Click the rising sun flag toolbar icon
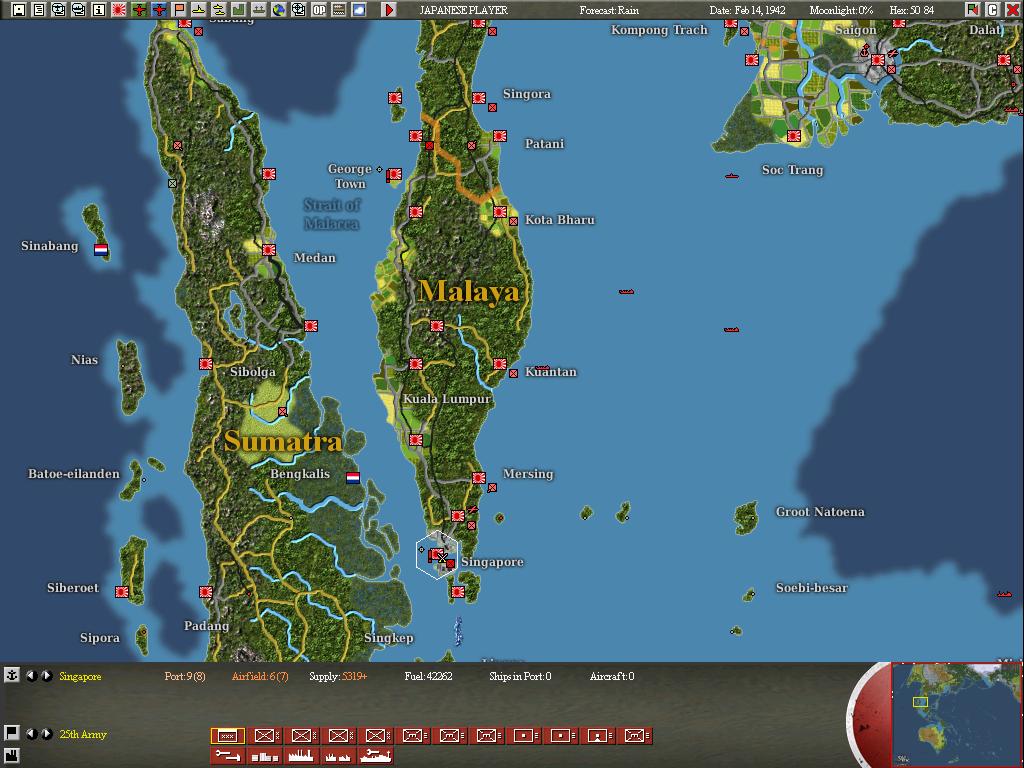1024x768 pixels. (119, 9)
